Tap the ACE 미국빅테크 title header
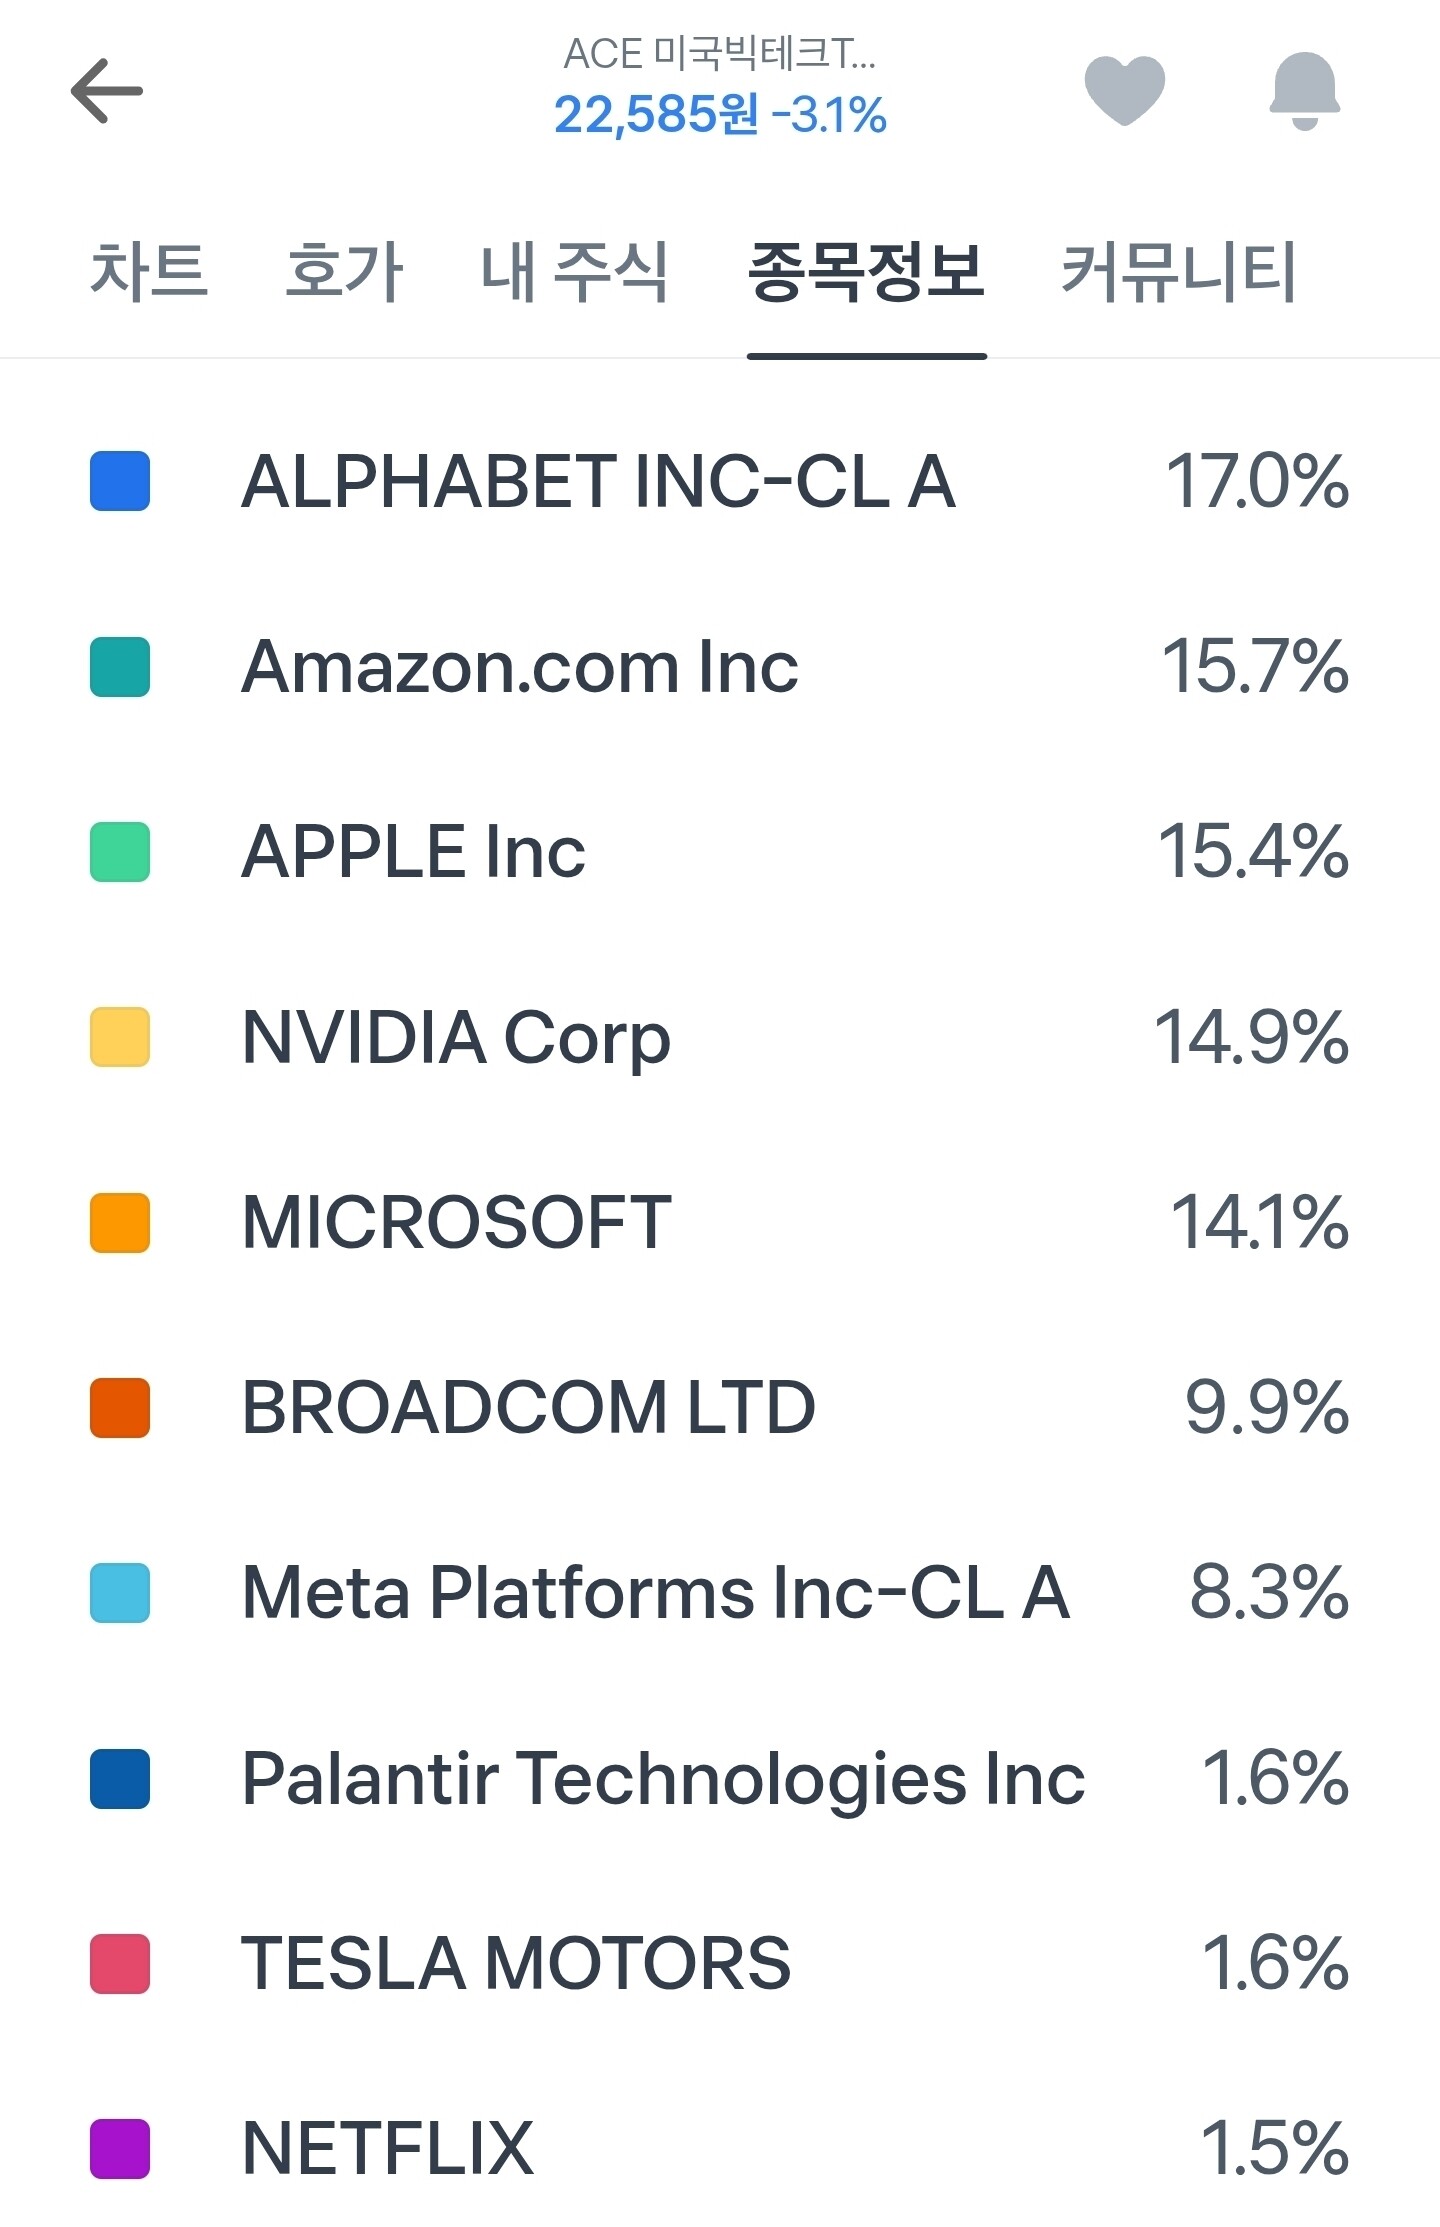The height and width of the screenshot is (2227, 1440). click(x=719, y=54)
